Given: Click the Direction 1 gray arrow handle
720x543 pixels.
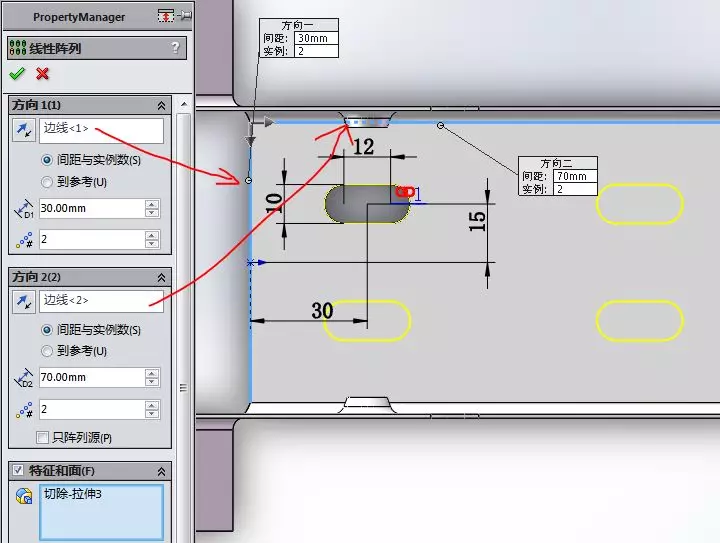Looking at the screenshot, I should tap(250, 140).
